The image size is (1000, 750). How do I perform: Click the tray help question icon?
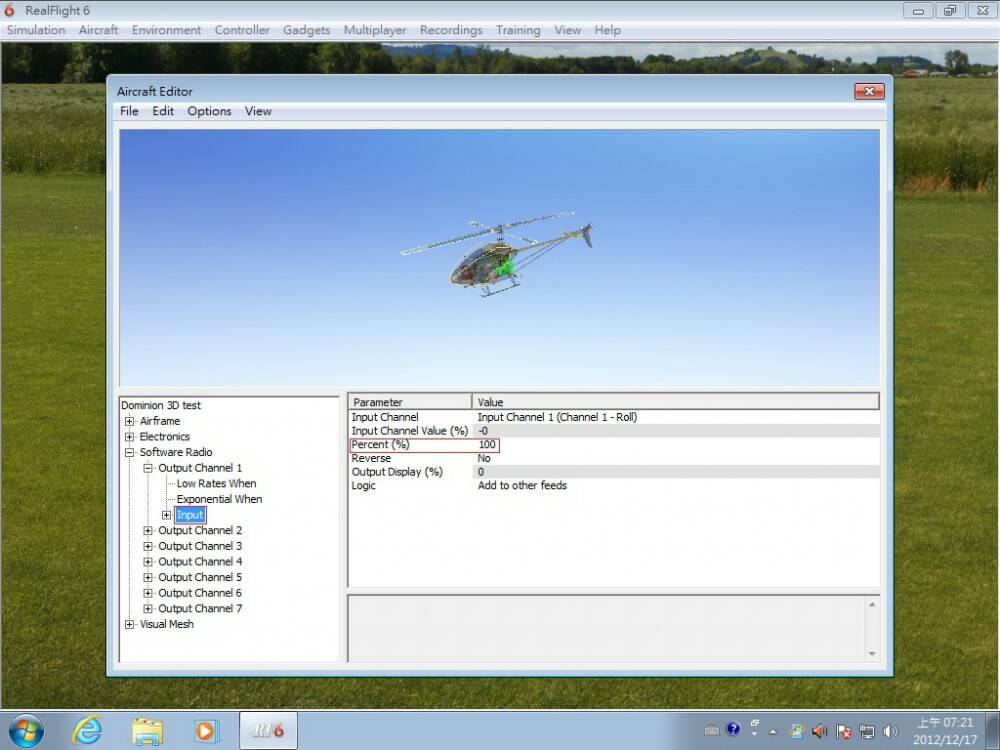point(733,729)
